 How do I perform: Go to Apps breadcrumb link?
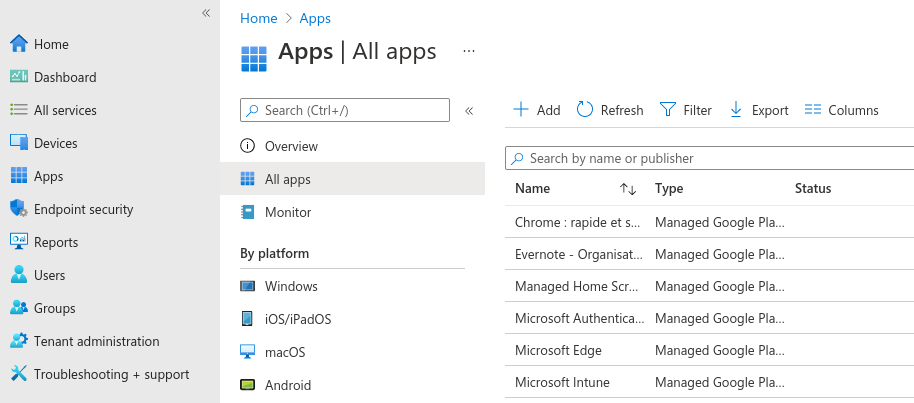(x=315, y=18)
